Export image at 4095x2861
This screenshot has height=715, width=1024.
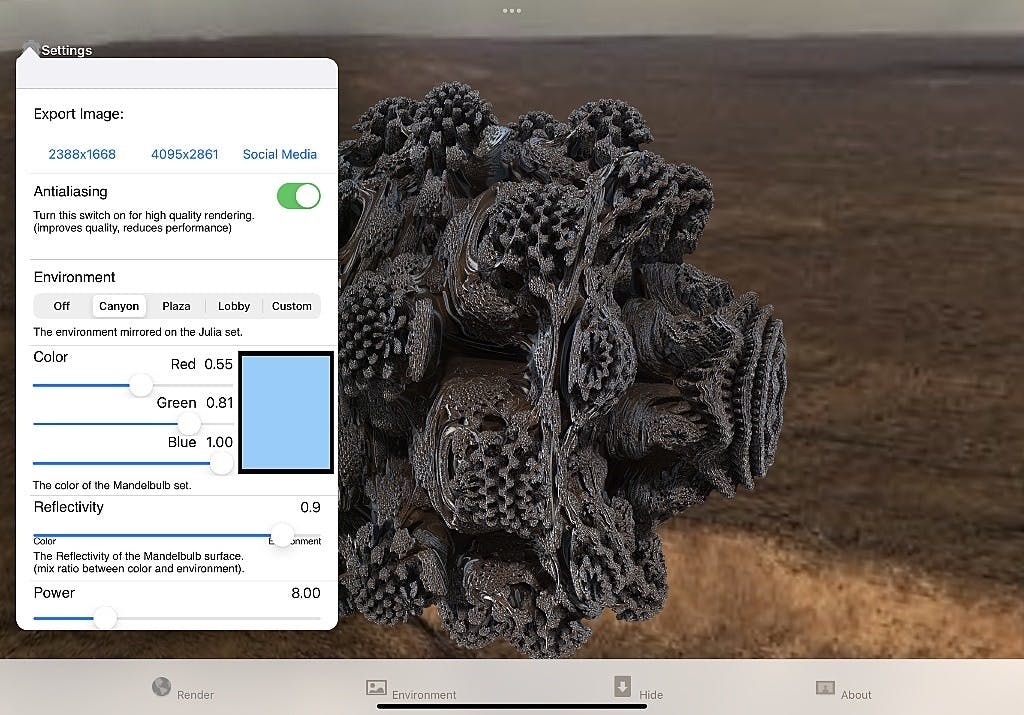(185, 154)
